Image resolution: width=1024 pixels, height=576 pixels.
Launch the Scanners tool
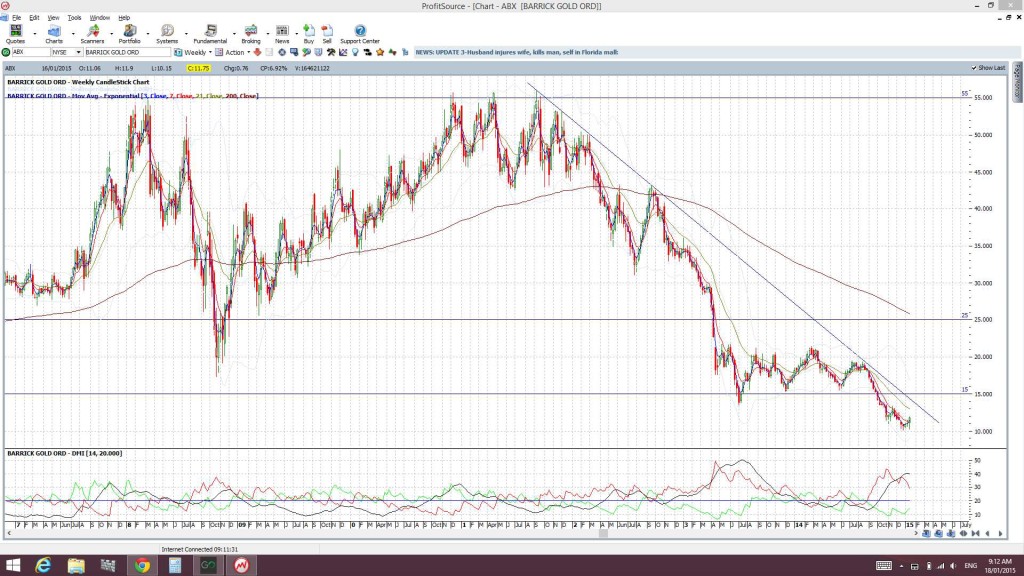(x=92, y=34)
